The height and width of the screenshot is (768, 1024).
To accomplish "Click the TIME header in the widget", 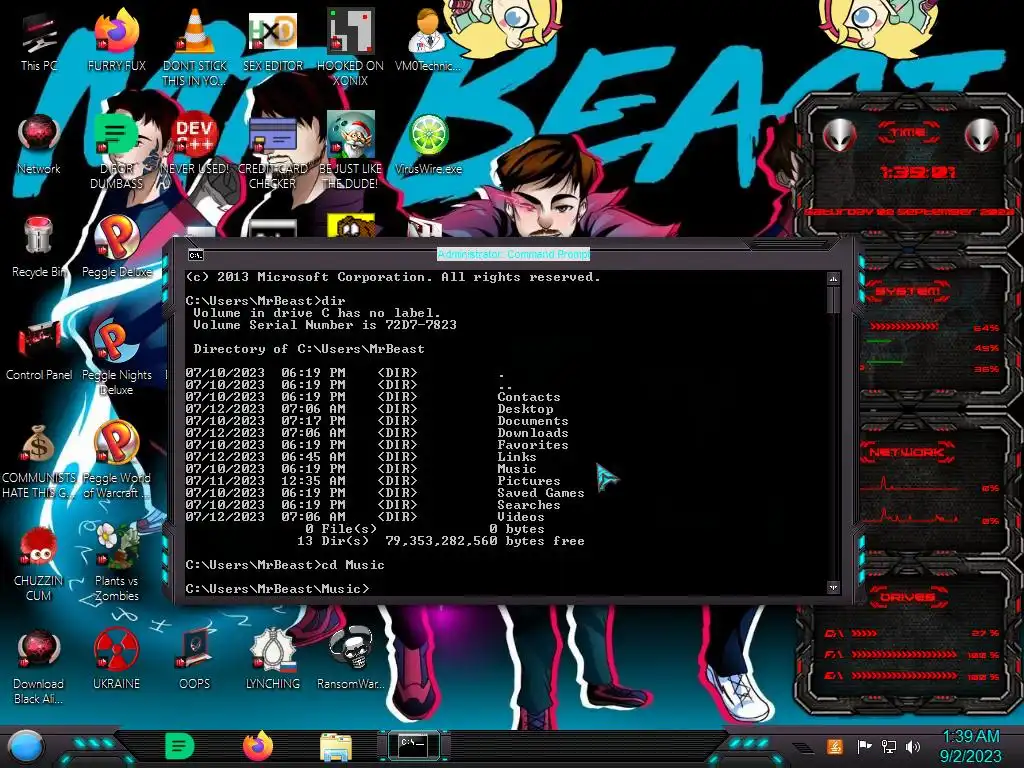I will click(x=908, y=132).
